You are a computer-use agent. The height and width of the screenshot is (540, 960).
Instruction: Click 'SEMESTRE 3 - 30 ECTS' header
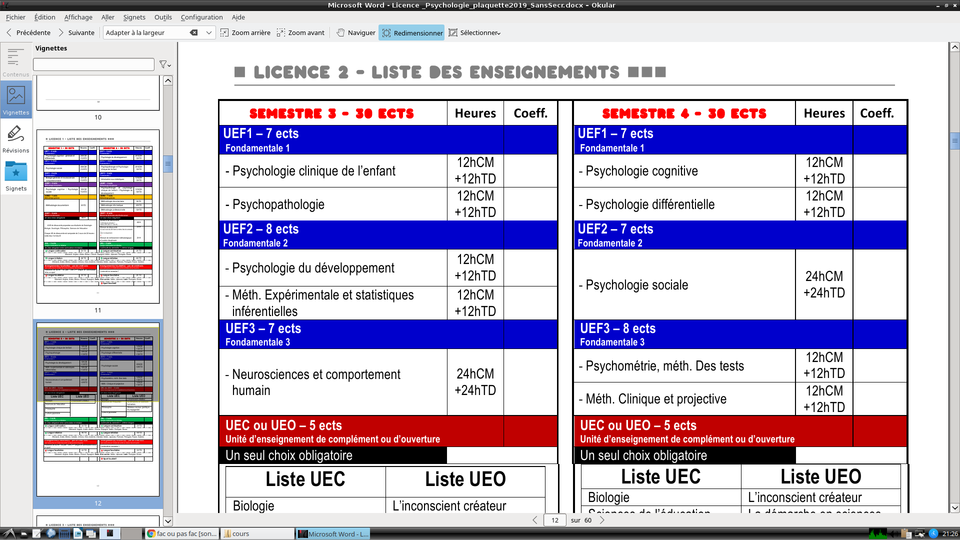click(332, 113)
